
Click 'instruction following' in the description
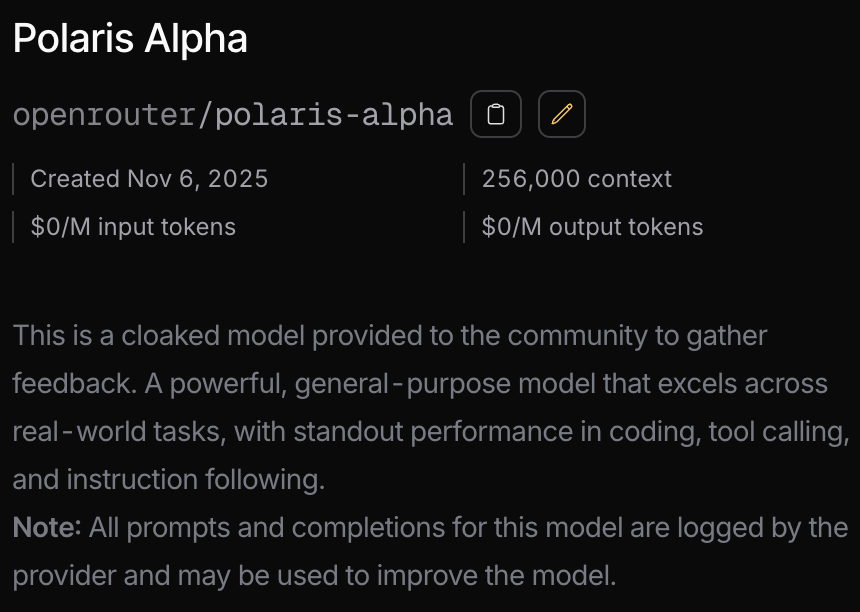[x=196, y=479]
